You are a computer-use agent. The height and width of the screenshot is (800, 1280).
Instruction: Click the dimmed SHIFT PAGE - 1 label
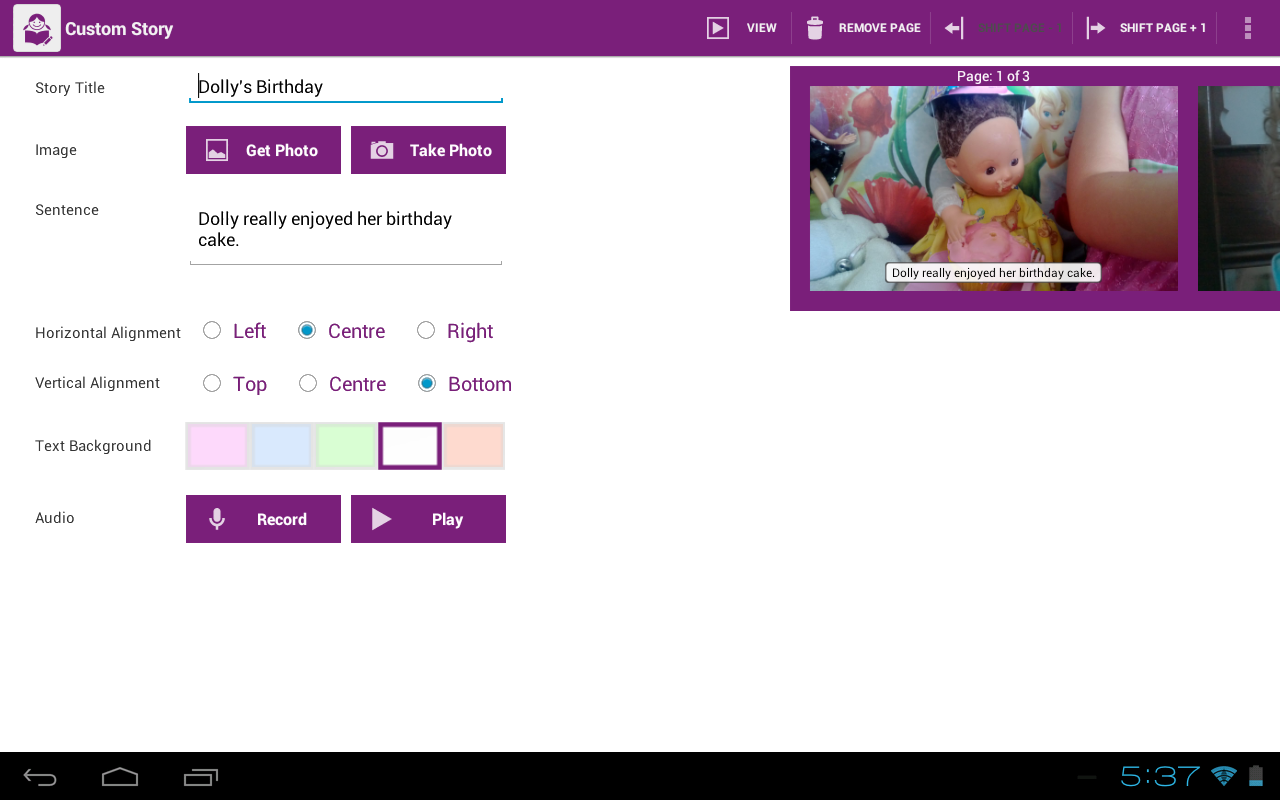pos(1021,28)
